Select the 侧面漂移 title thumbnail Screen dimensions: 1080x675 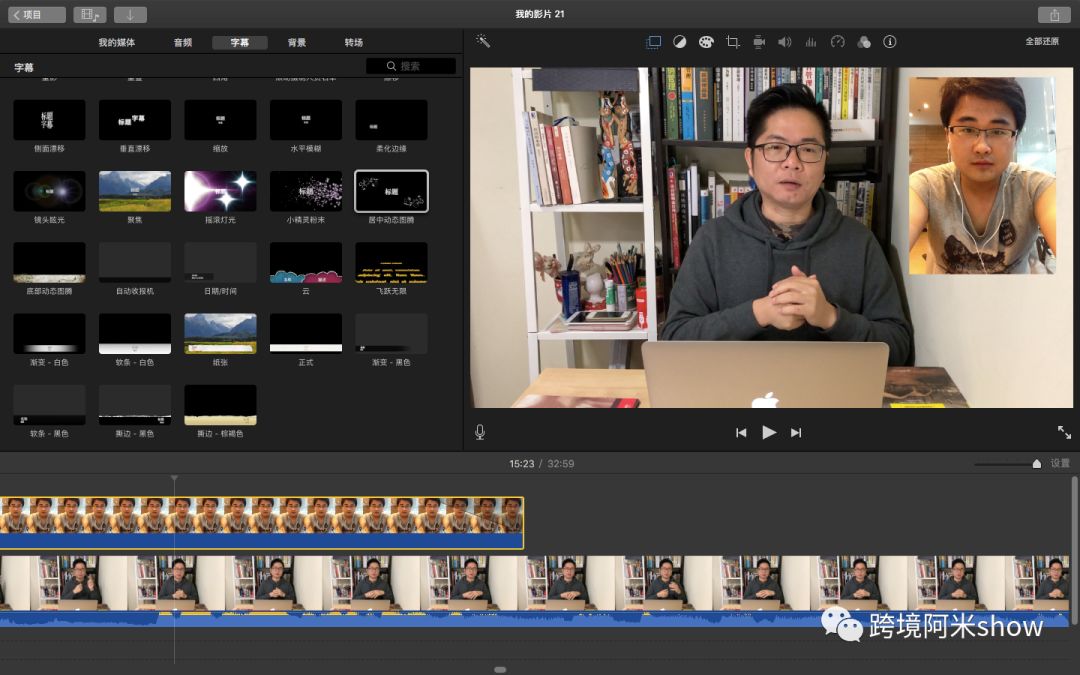tap(50, 120)
